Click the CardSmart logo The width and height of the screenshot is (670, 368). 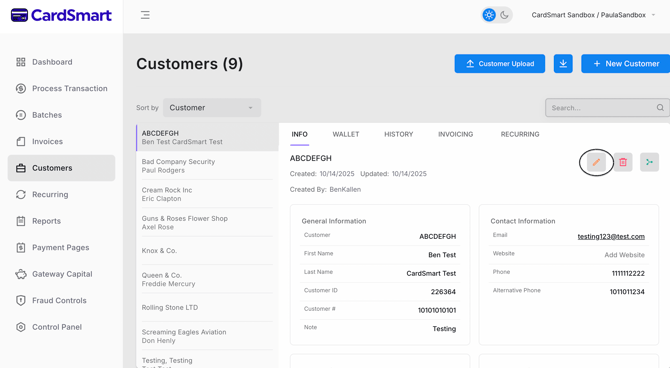tap(61, 15)
